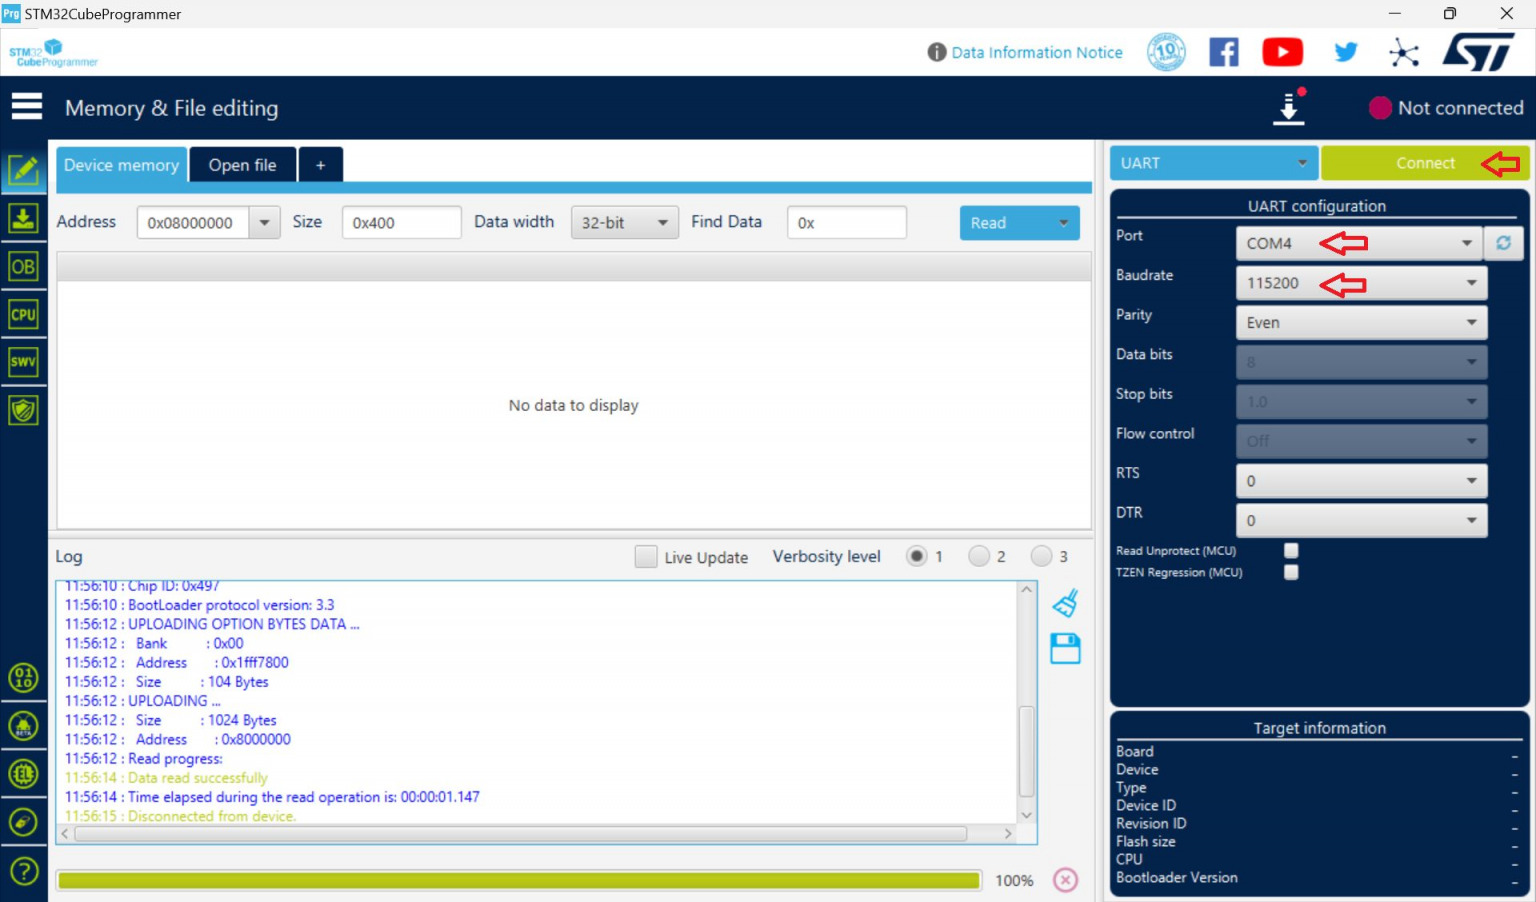Viewport: 1536px width, 902px height.
Task: Click the clear log broom icon
Action: (1065, 603)
